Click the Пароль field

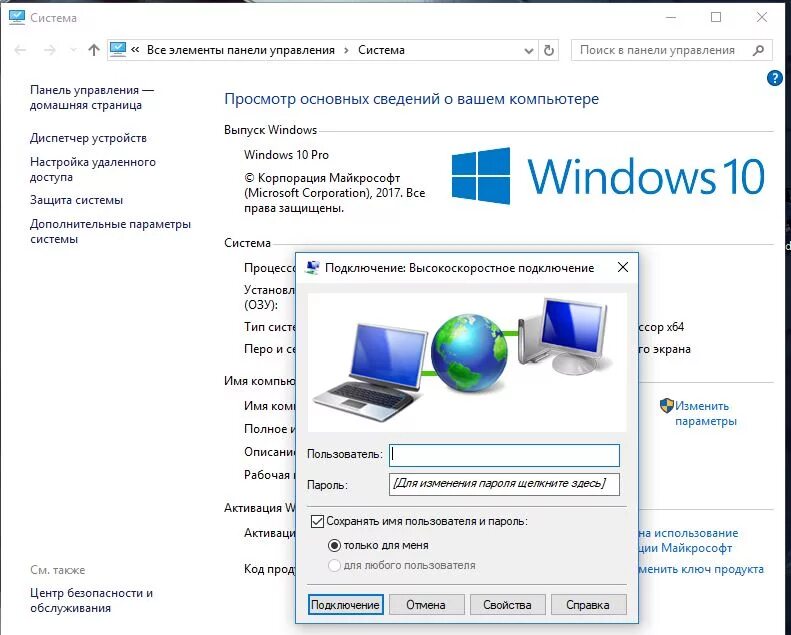click(x=504, y=484)
